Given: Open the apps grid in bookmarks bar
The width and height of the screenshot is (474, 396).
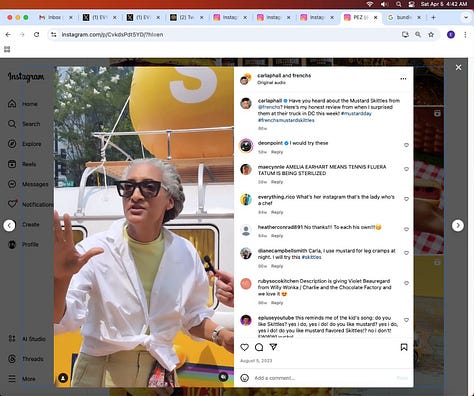Looking at the screenshot, I should point(7,49).
